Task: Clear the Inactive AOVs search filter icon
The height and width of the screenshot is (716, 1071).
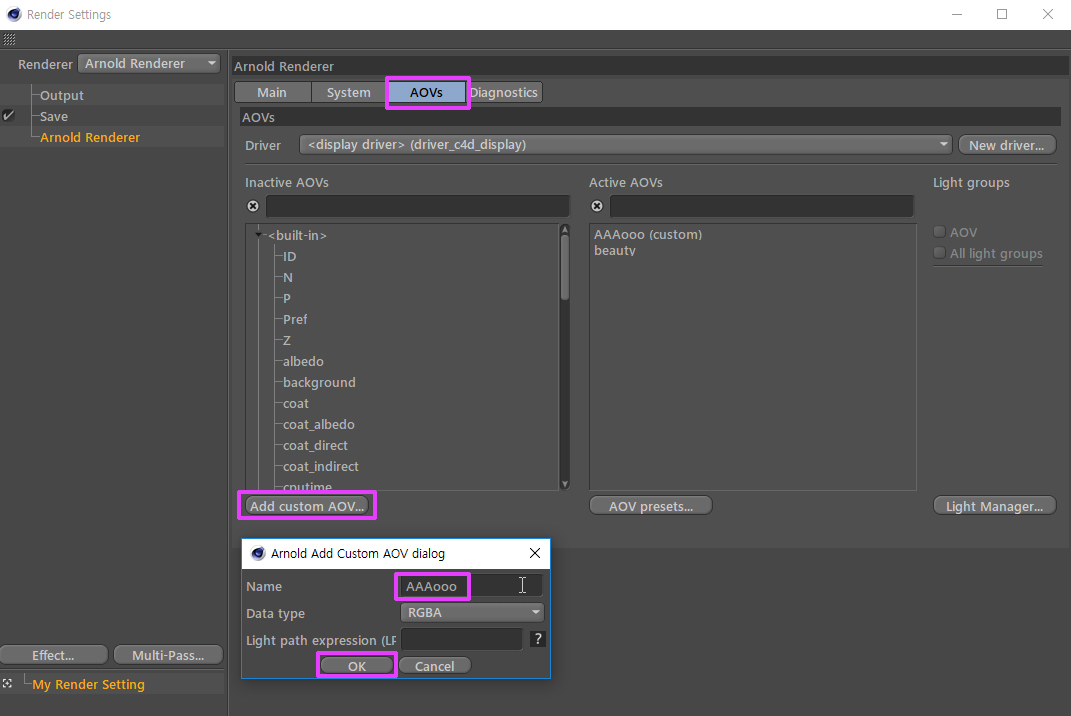Action: (253, 206)
